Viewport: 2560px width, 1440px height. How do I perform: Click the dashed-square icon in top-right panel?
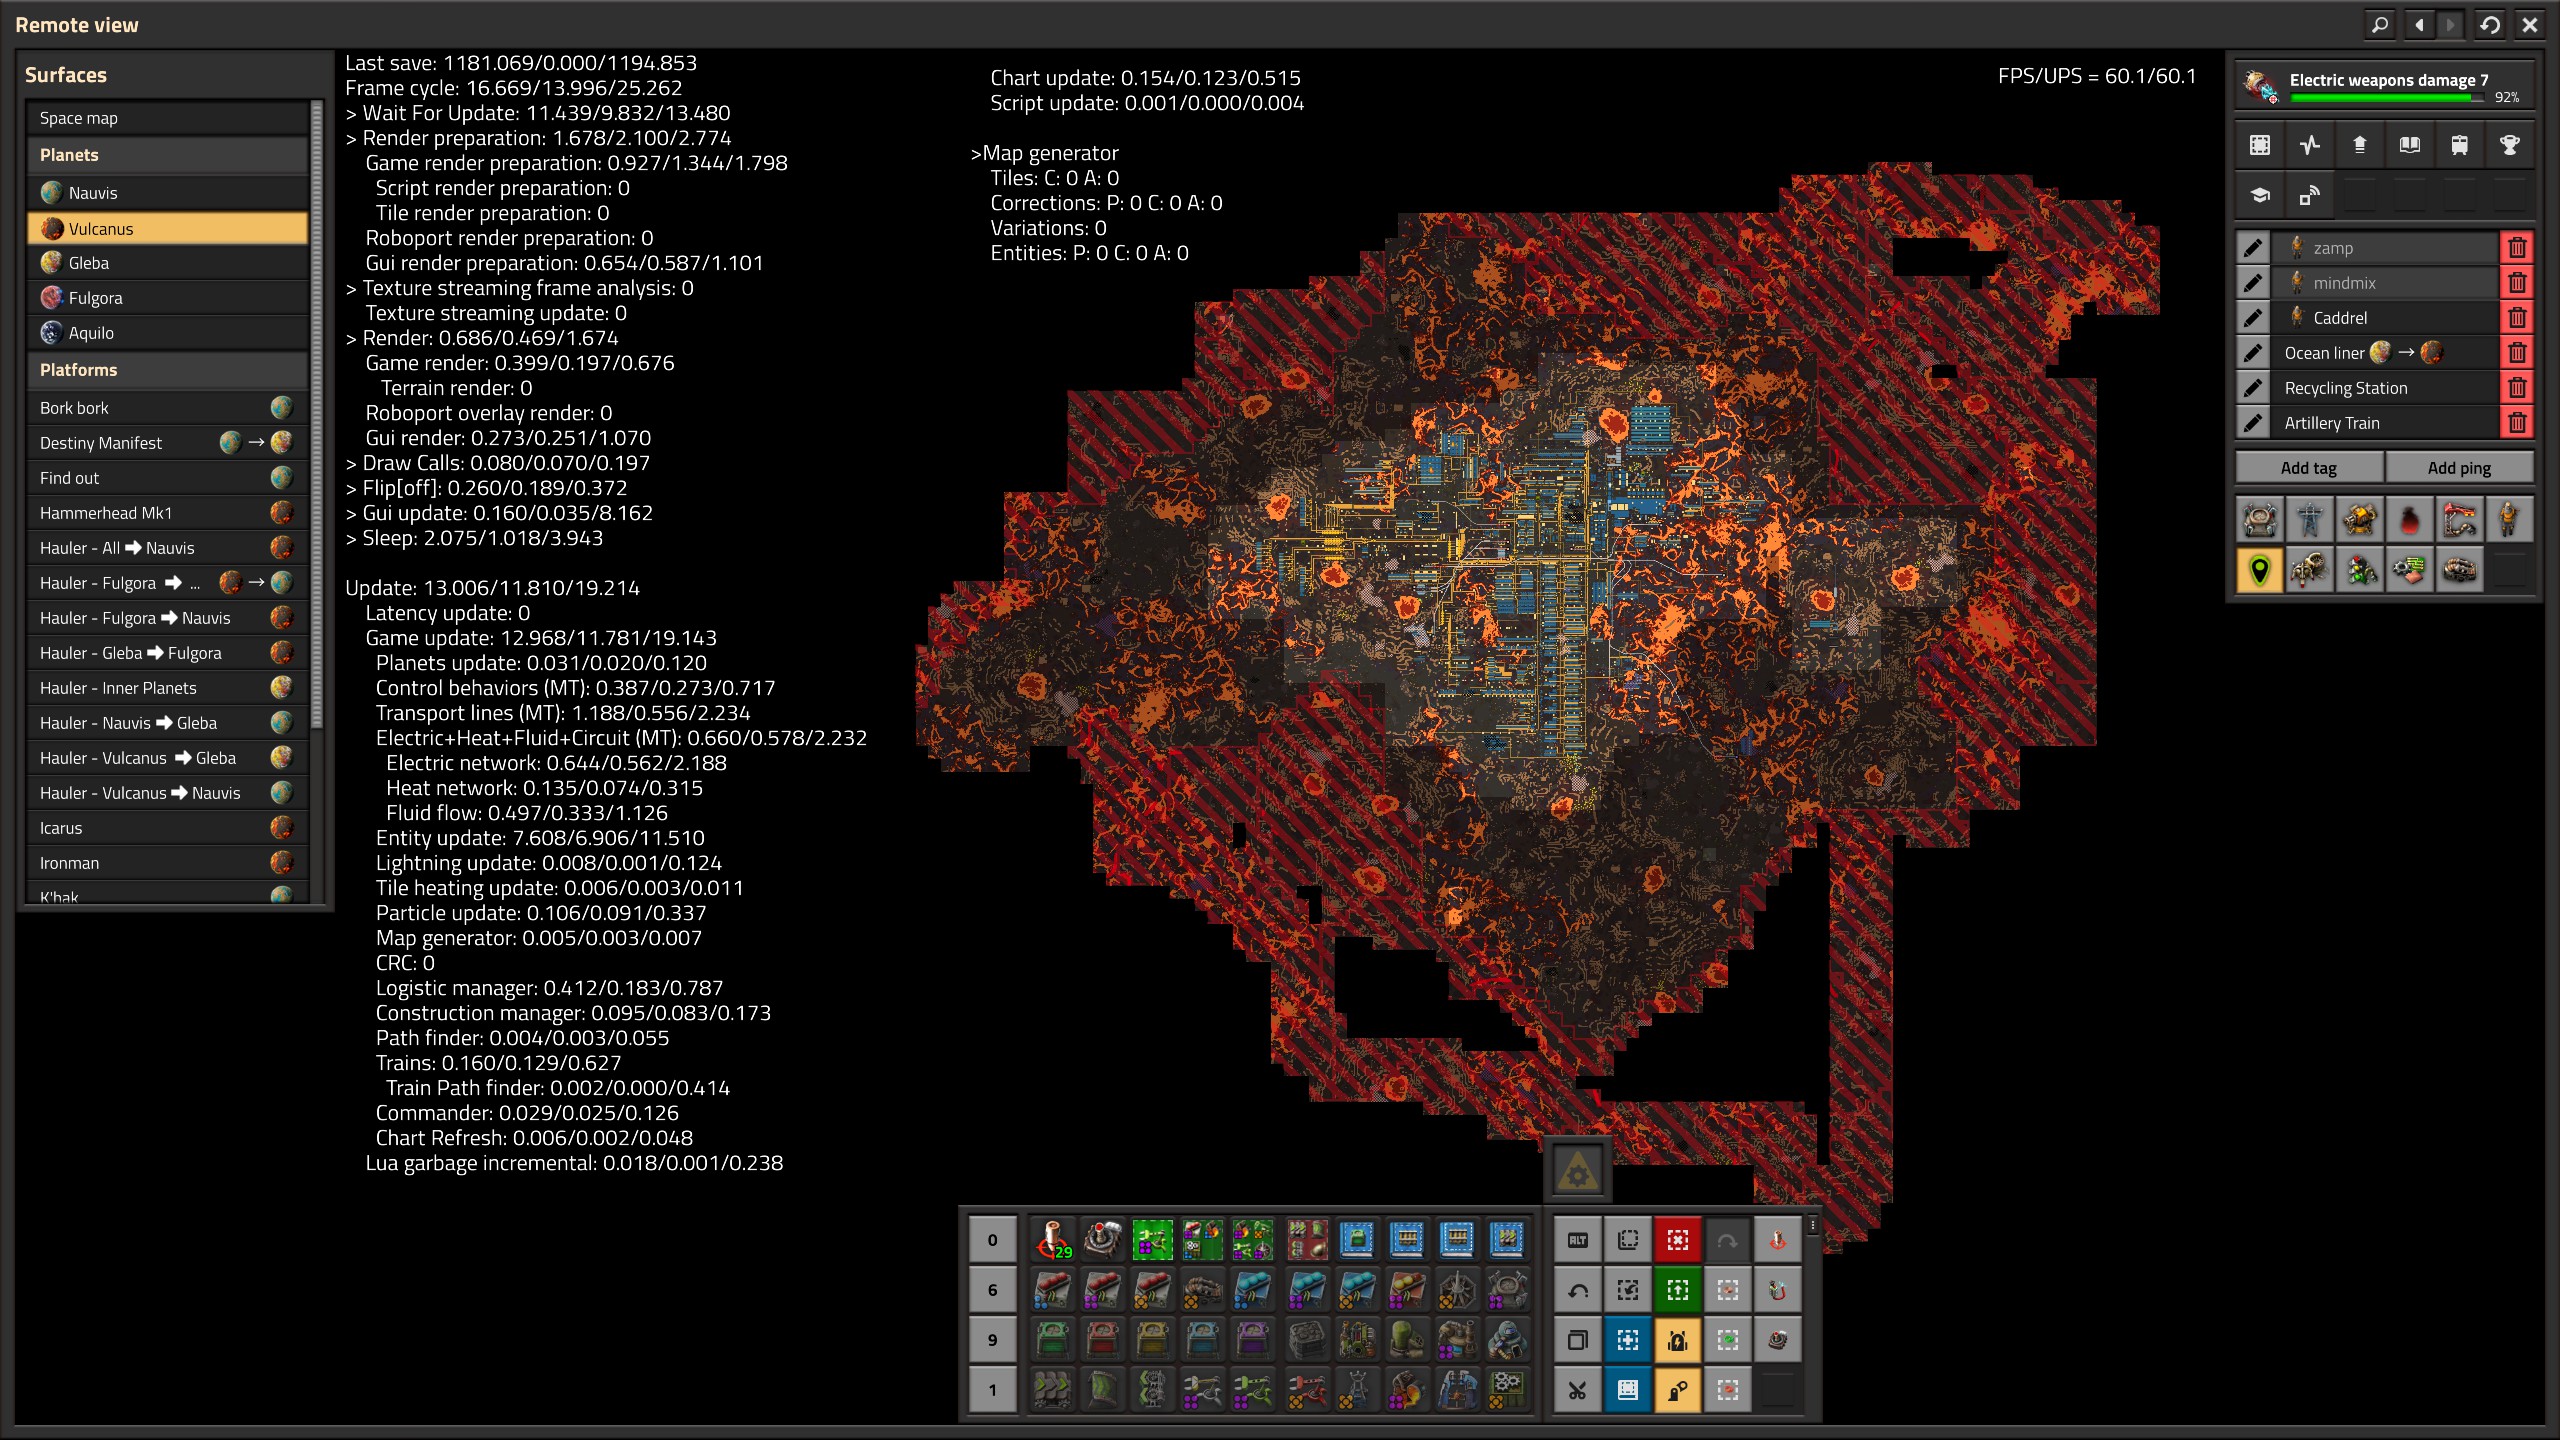click(2259, 145)
